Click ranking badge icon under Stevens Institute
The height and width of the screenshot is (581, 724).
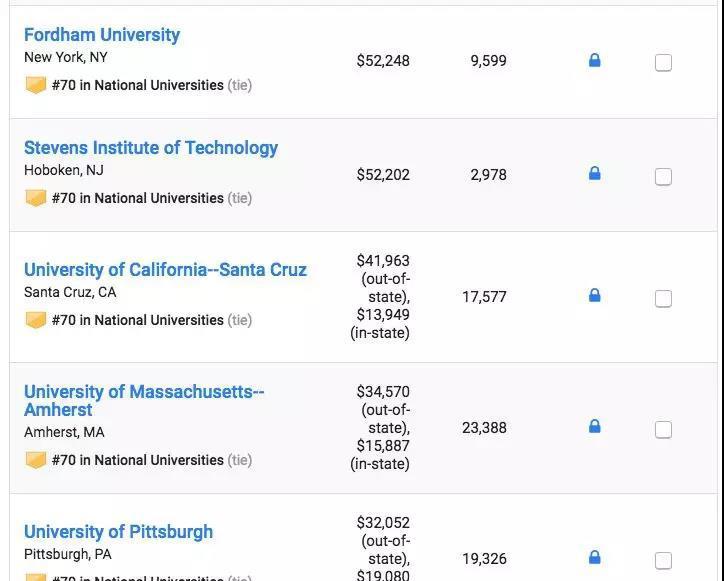point(36,198)
